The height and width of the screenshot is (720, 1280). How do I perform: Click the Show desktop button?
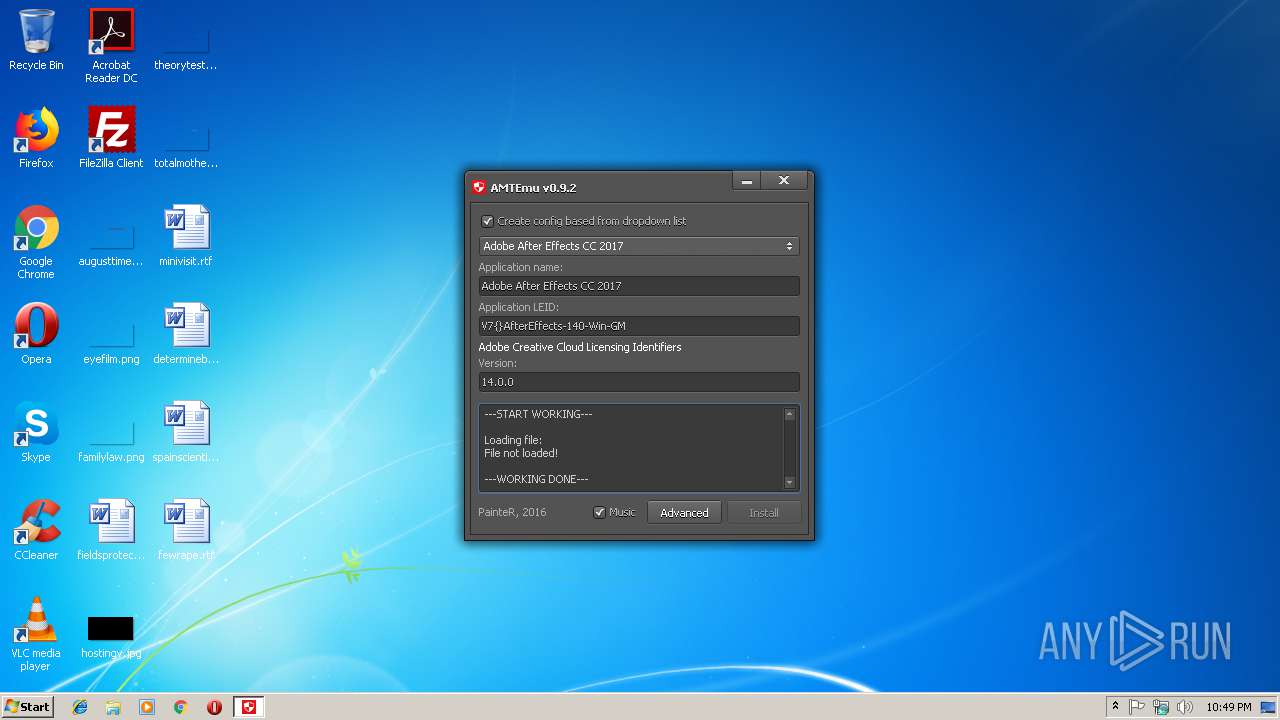[x=1270, y=707]
